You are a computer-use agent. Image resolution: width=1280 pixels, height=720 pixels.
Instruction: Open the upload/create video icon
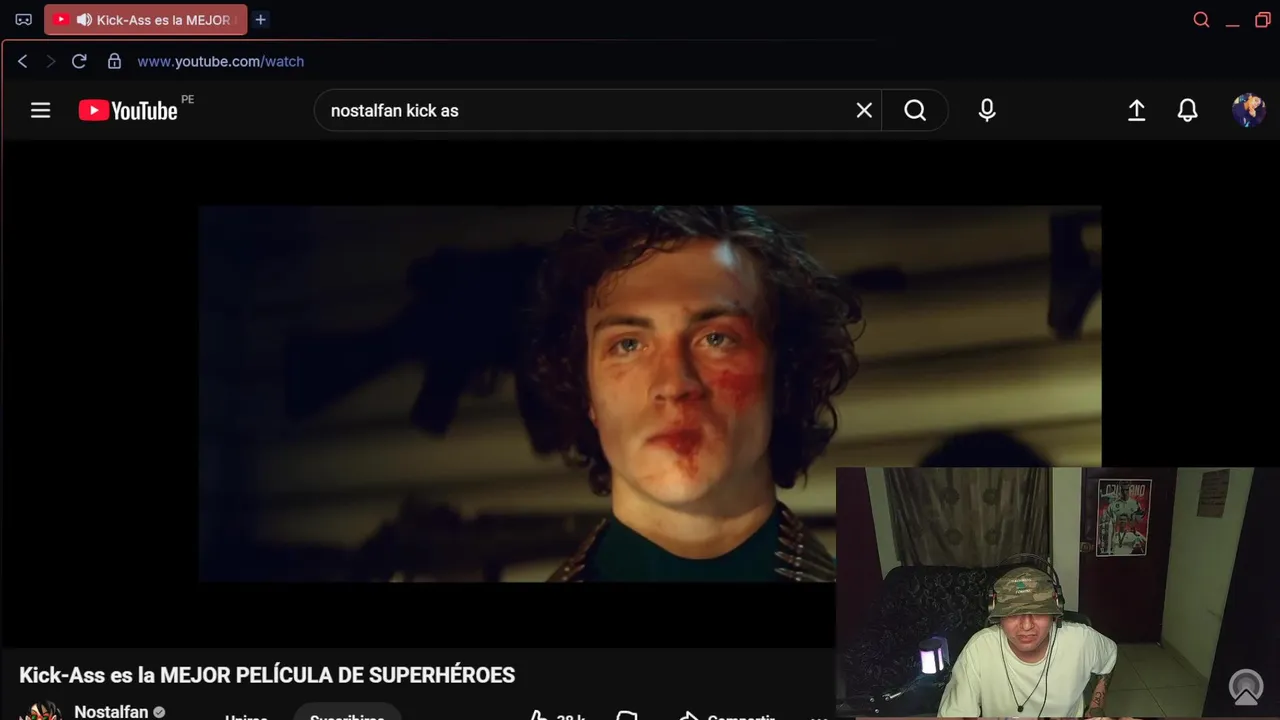tap(1136, 110)
